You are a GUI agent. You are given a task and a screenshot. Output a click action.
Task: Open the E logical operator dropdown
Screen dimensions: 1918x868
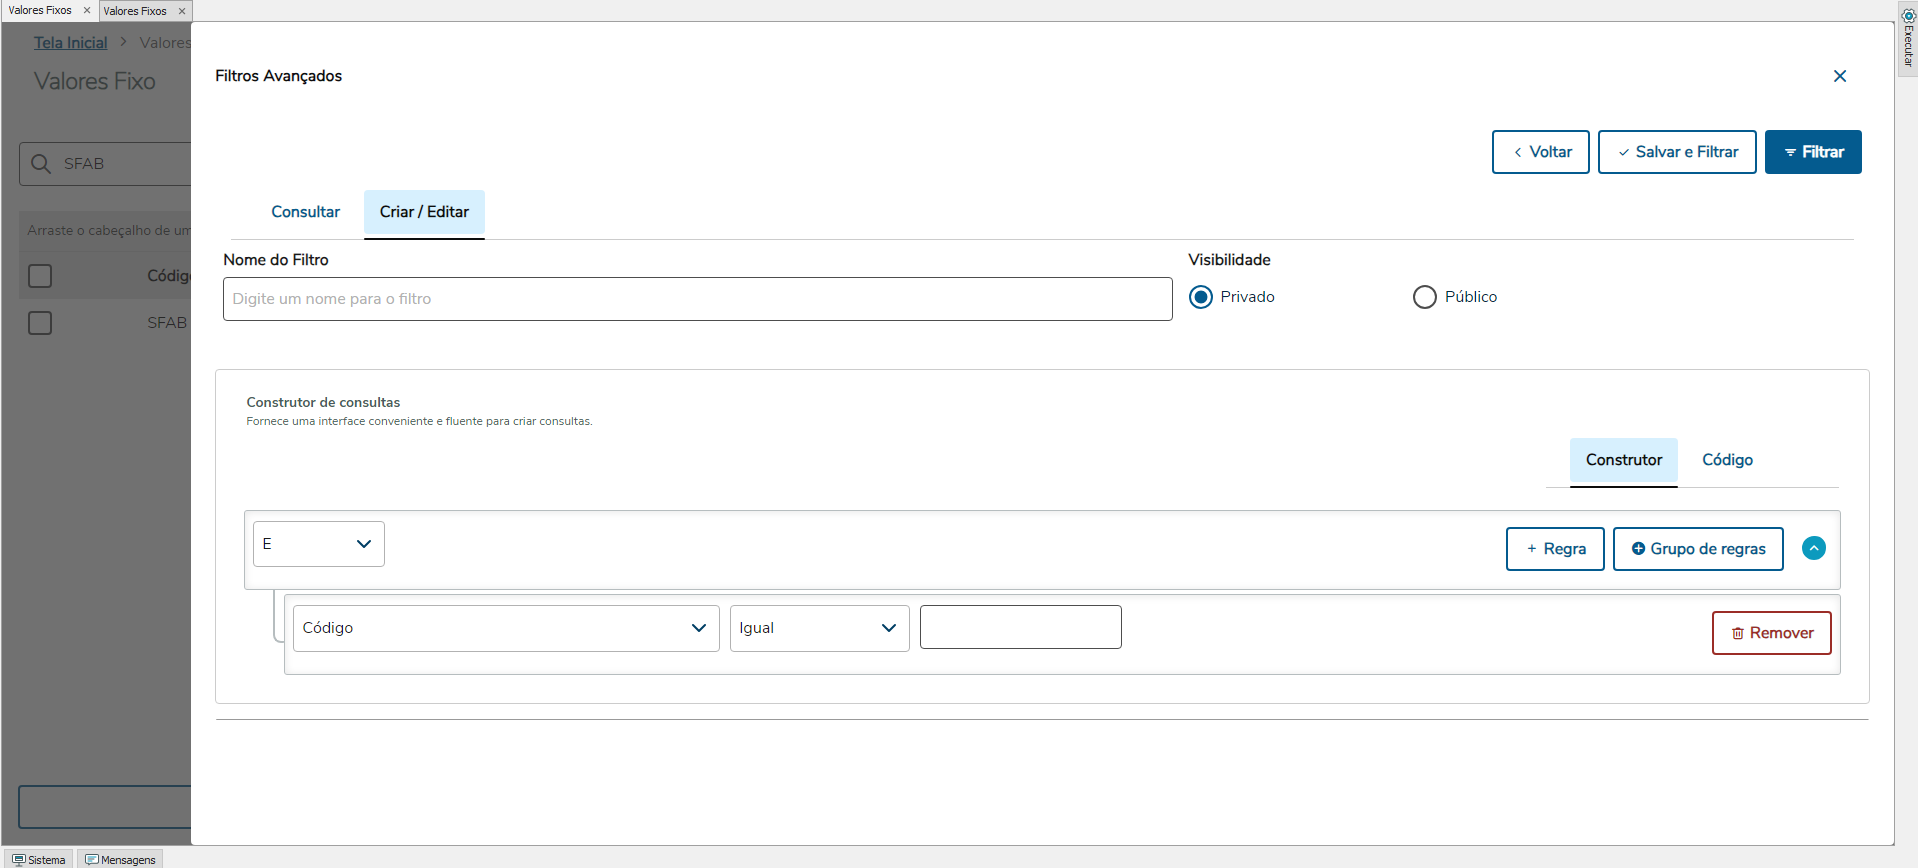click(318, 544)
